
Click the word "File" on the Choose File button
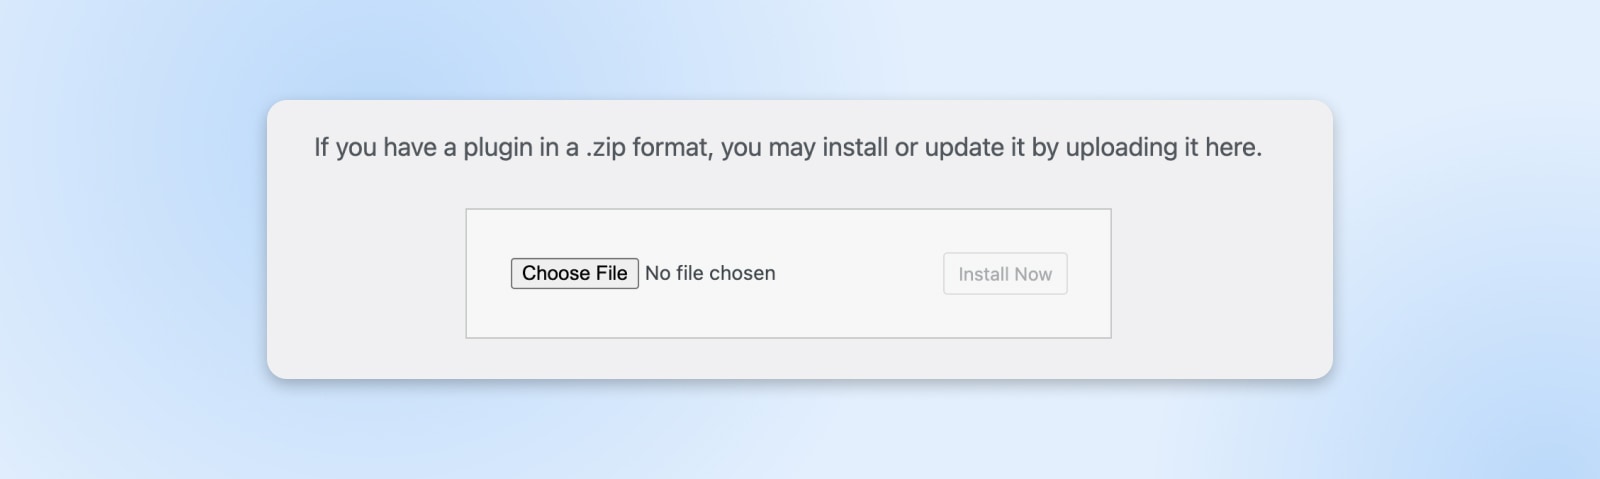point(611,273)
